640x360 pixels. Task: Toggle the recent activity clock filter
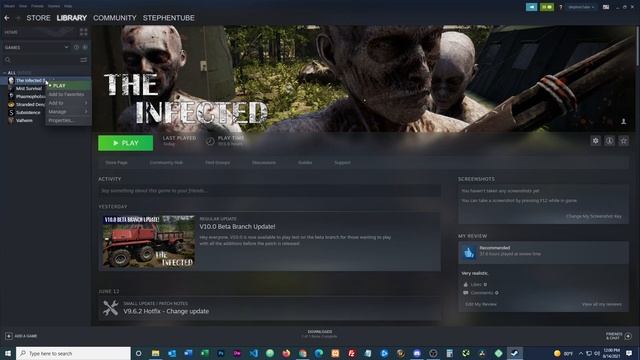76,47
